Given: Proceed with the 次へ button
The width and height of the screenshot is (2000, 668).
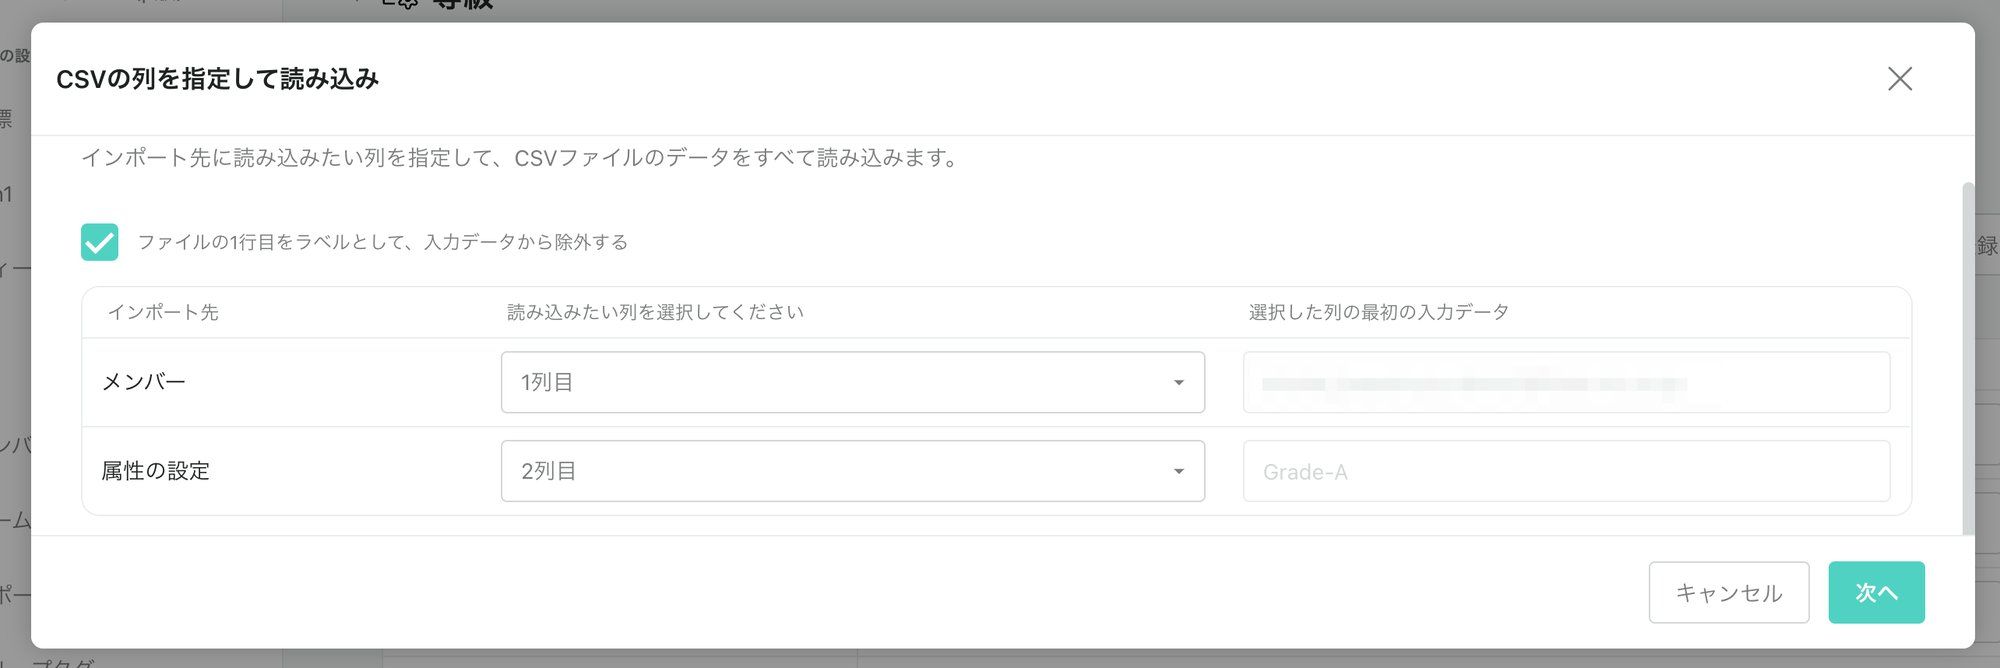Looking at the screenshot, I should click(x=1875, y=592).
